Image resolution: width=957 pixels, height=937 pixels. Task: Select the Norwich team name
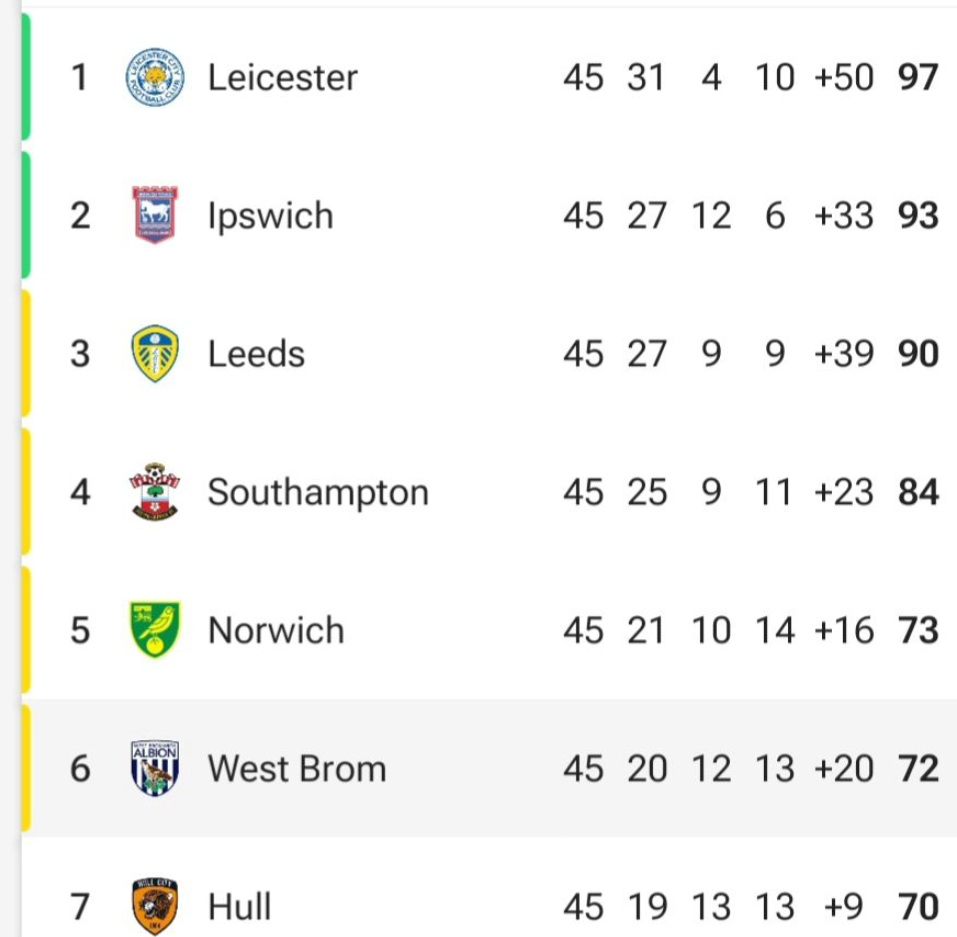(x=276, y=631)
